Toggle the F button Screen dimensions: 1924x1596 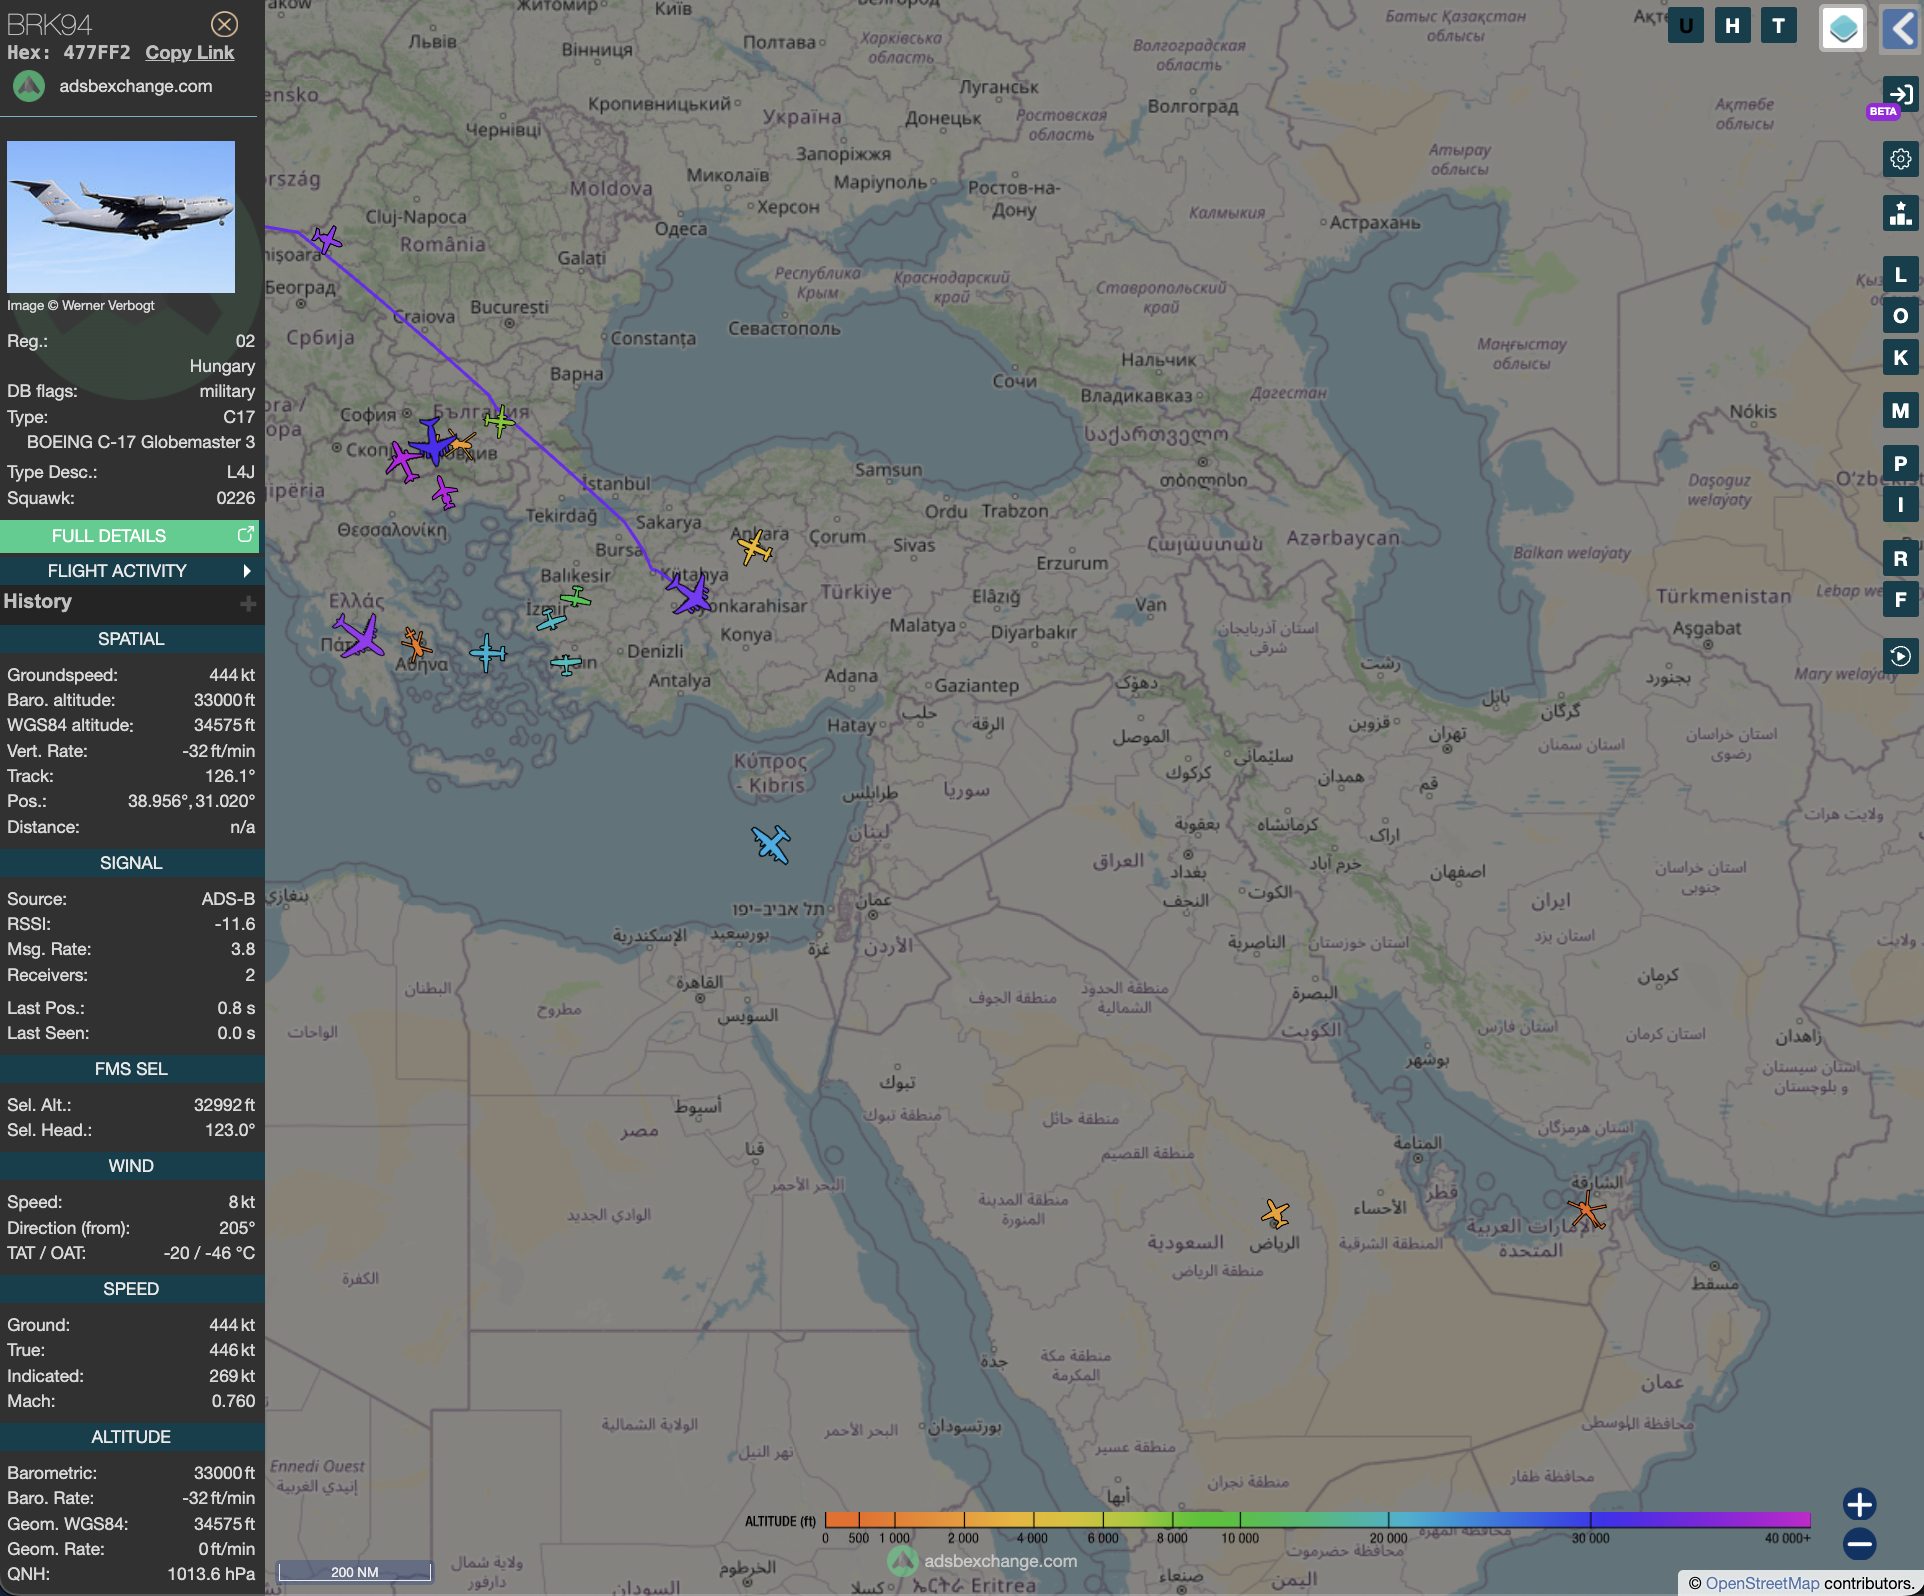1900,599
